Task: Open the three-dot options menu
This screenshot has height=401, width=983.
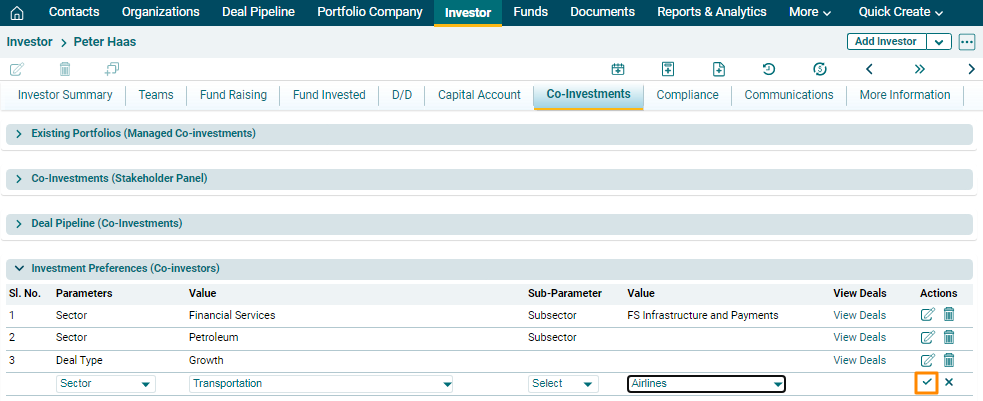Action: [x=966, y=42]
